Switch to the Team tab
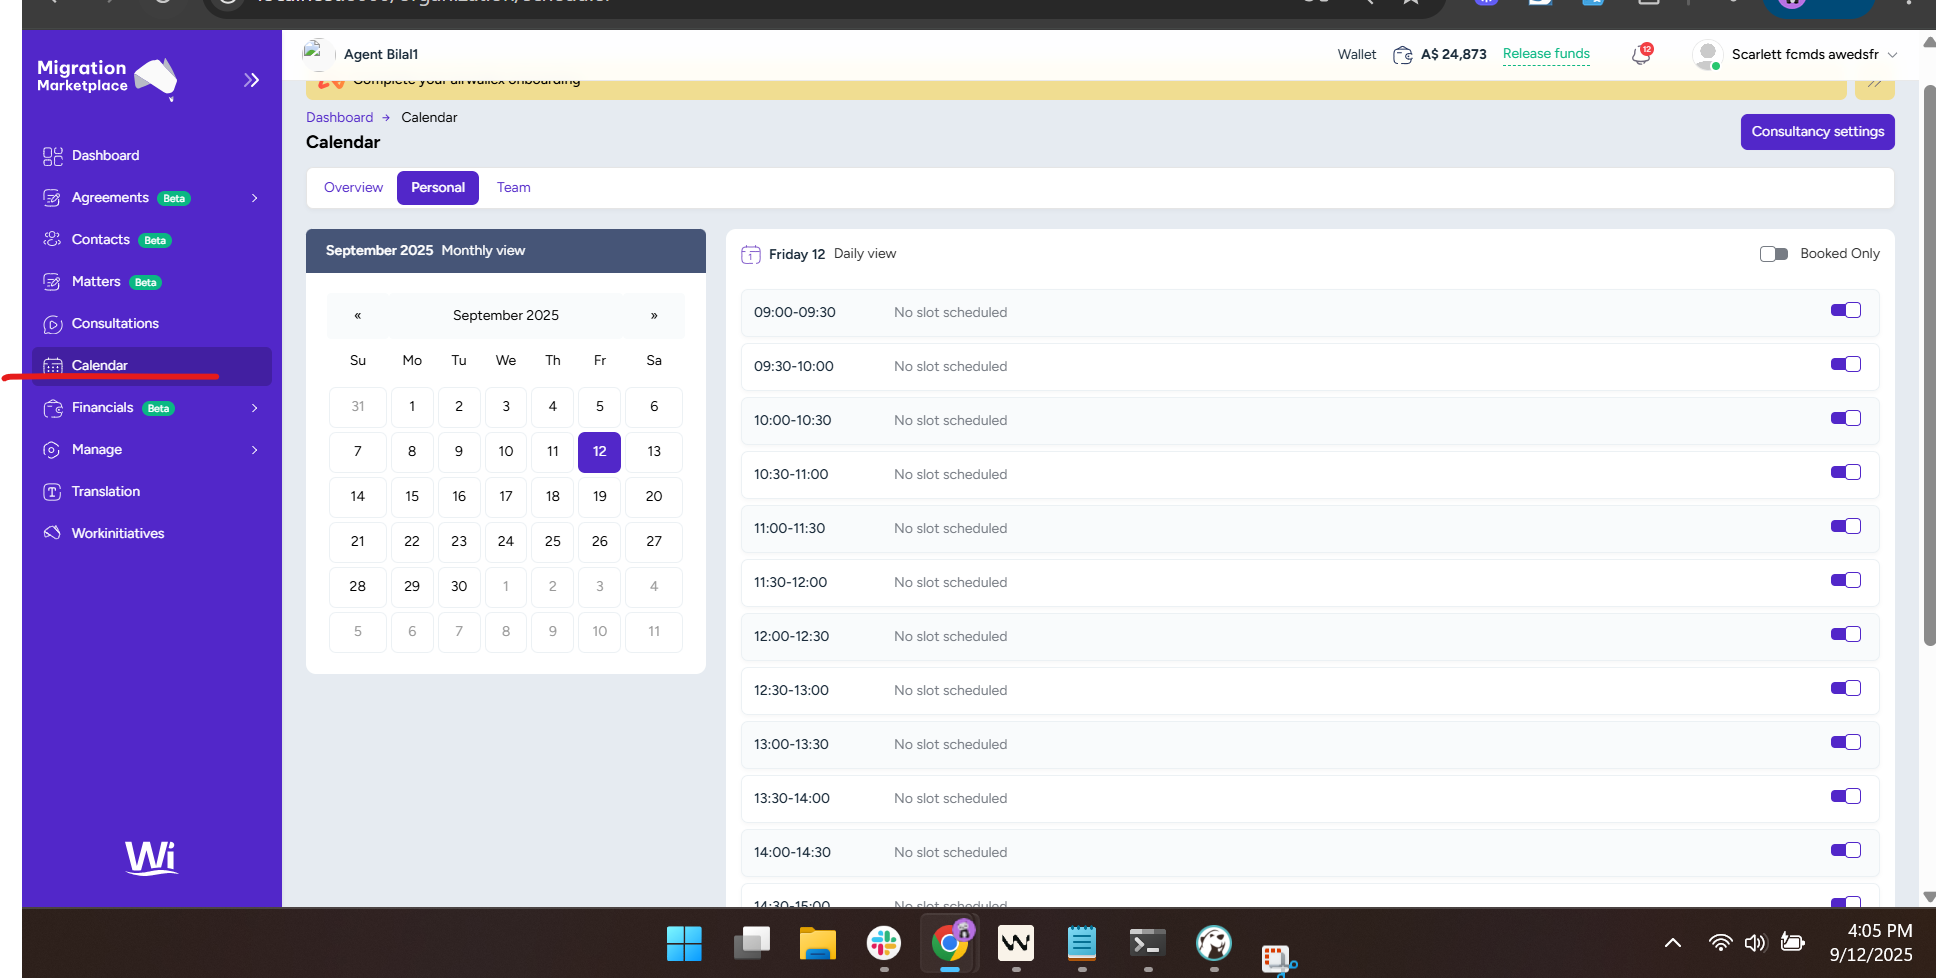 513,188
